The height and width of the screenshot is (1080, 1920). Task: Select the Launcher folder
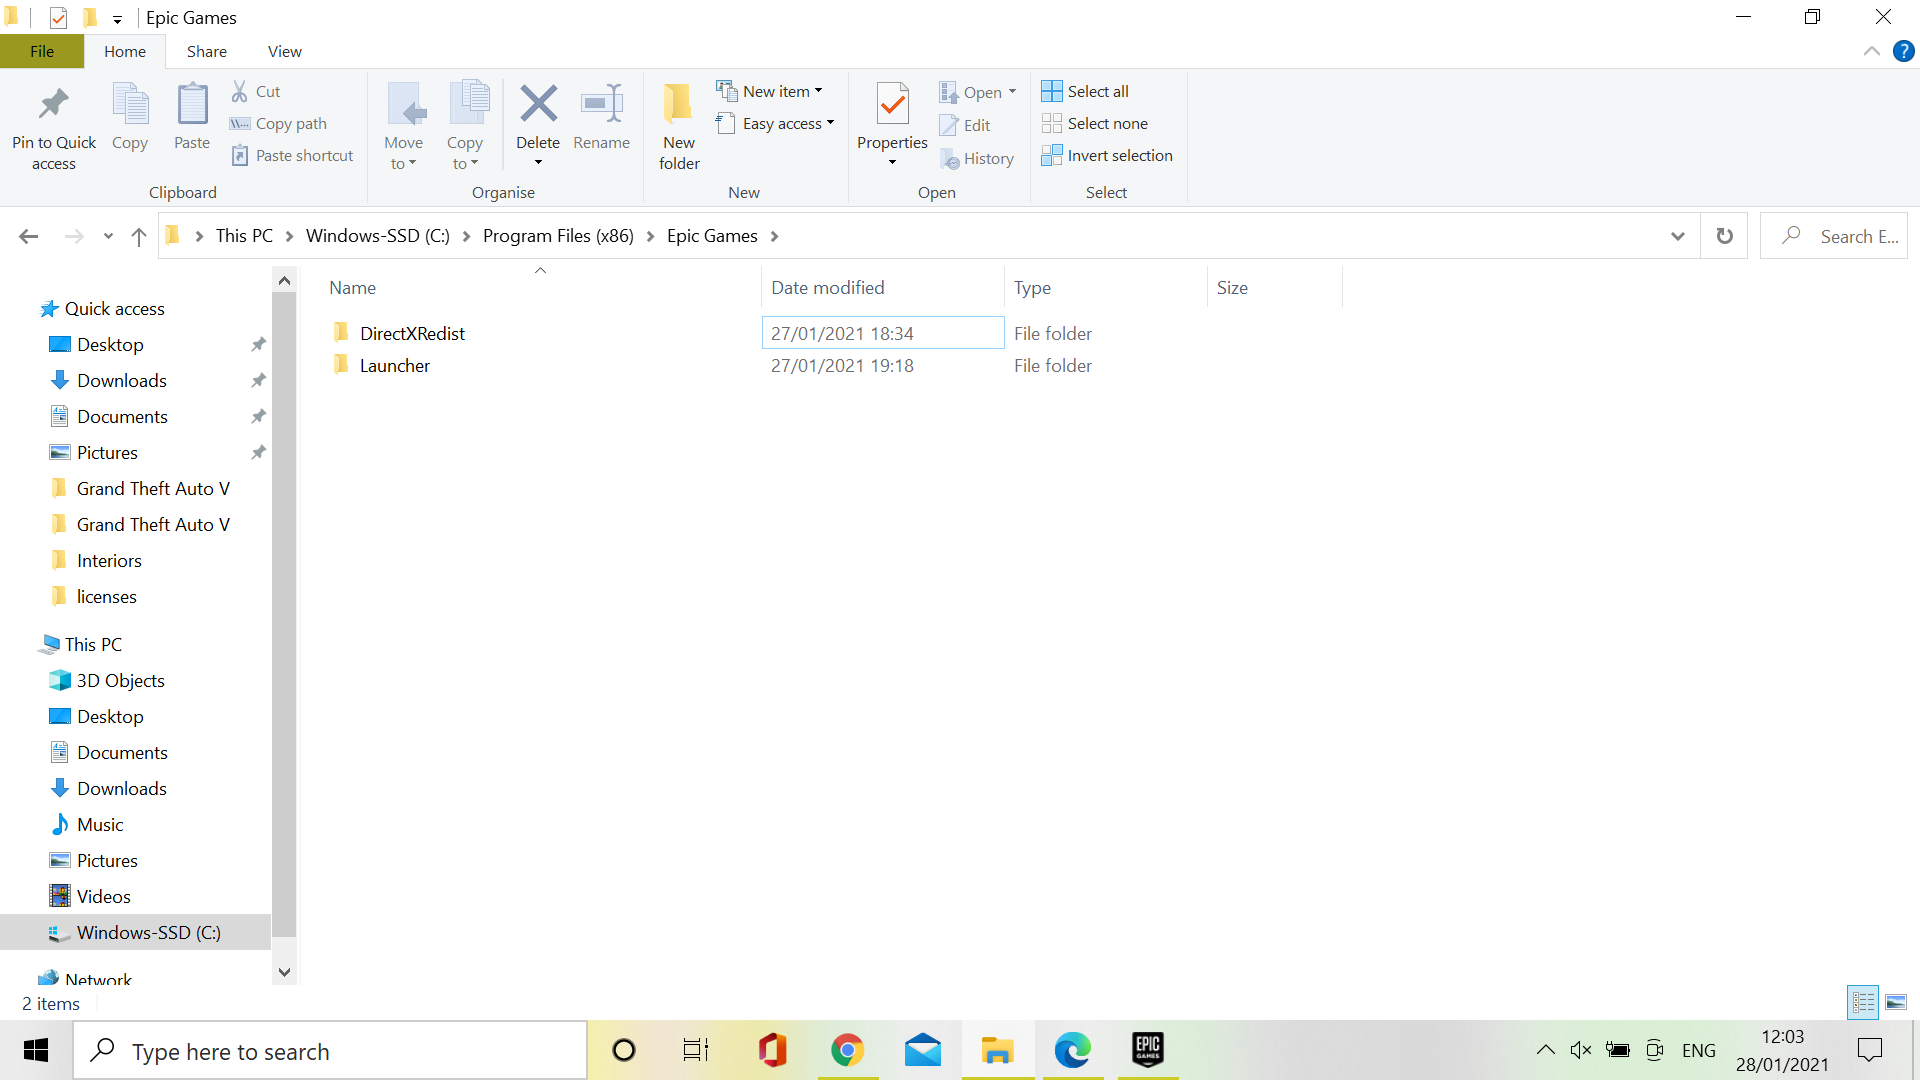tap(395, 366)
